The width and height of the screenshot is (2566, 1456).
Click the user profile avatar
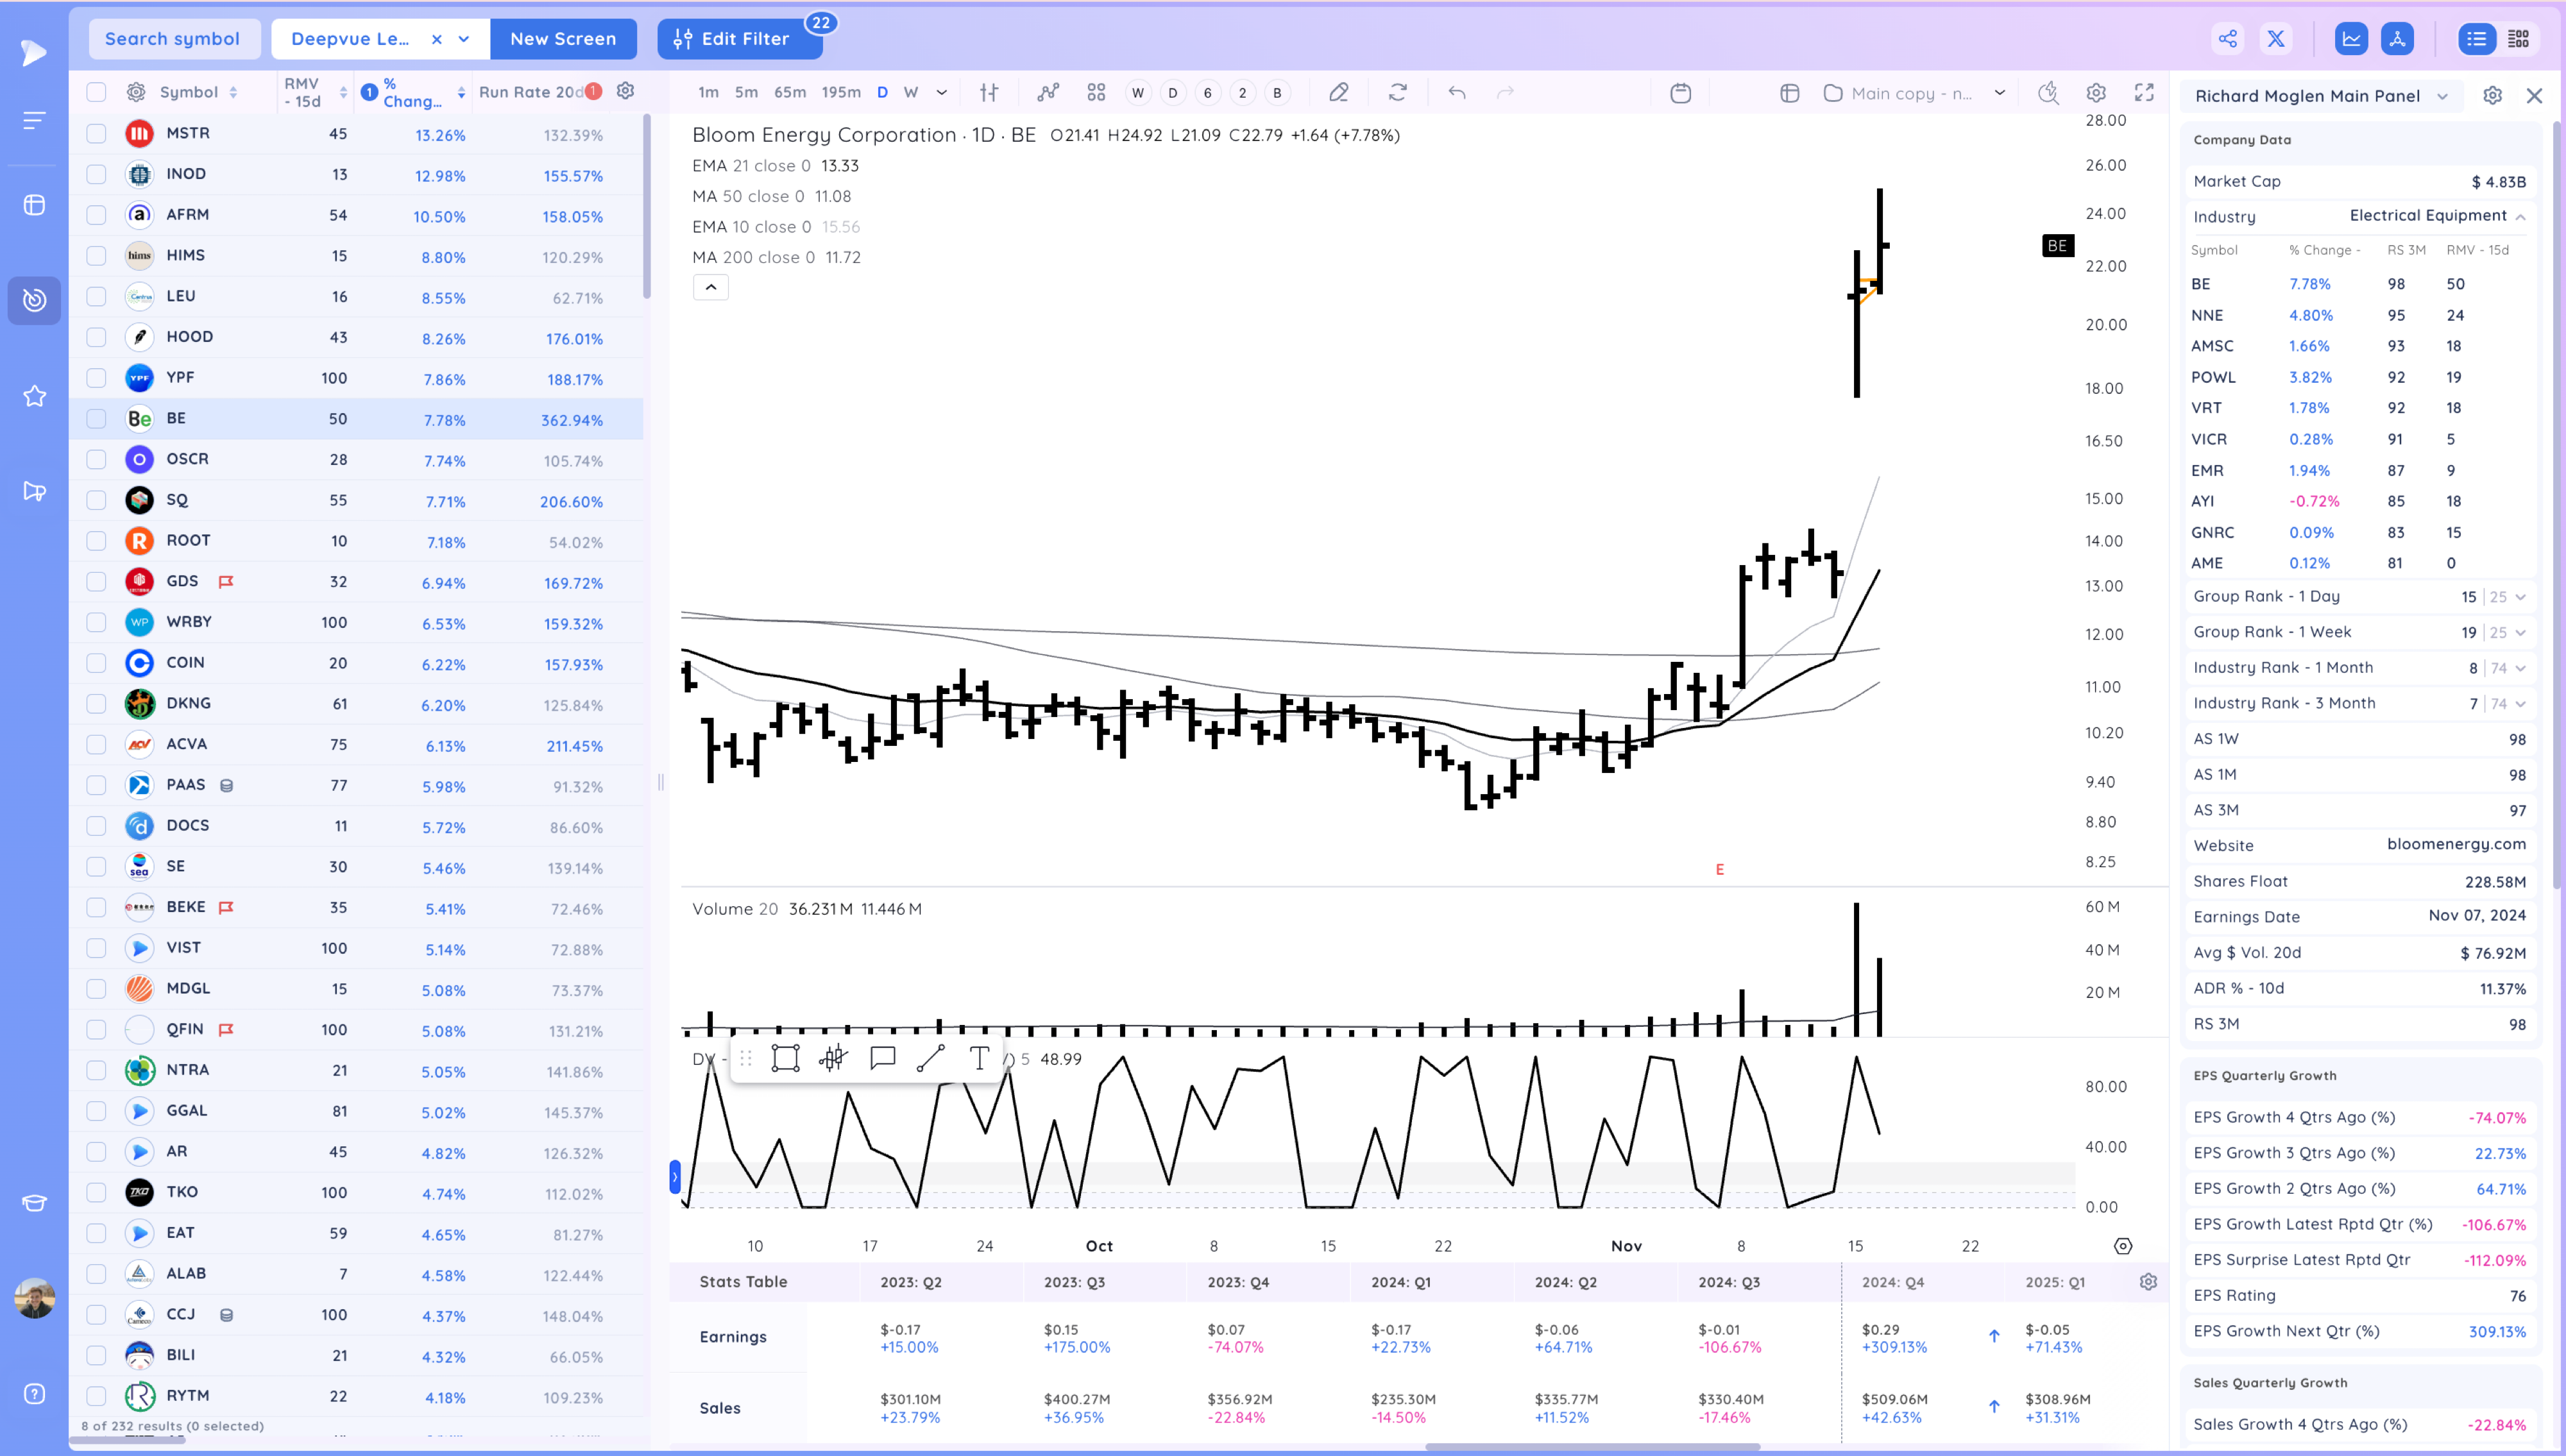point(35,1298)
